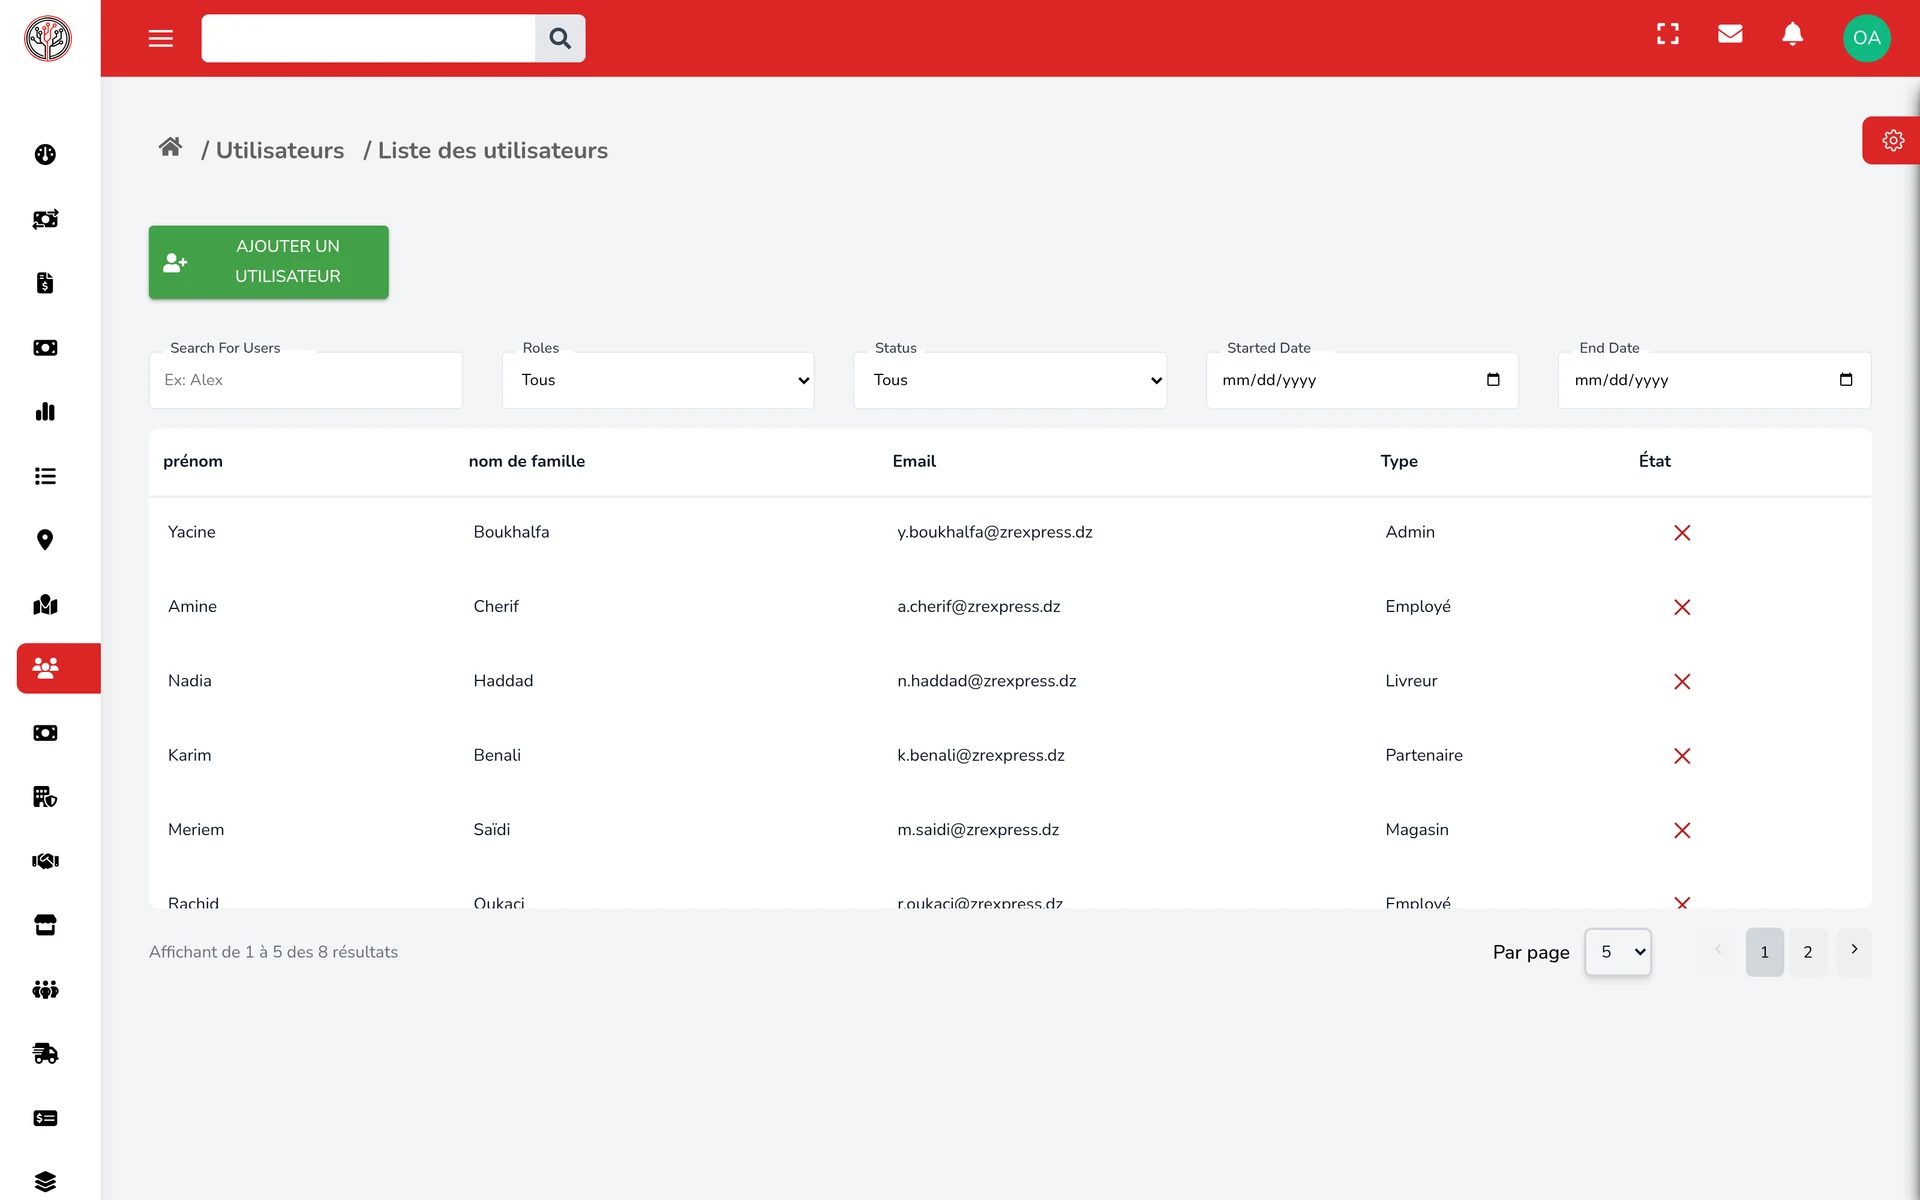Open the fast delivery truck sidebar icon

tap(45, 1053)
